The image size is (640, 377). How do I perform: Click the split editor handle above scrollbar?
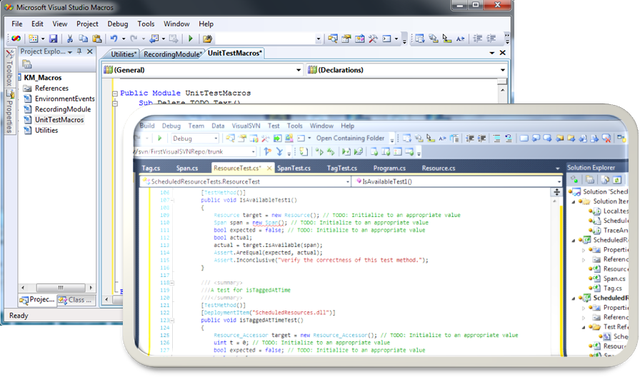click(x=557, y=192)
